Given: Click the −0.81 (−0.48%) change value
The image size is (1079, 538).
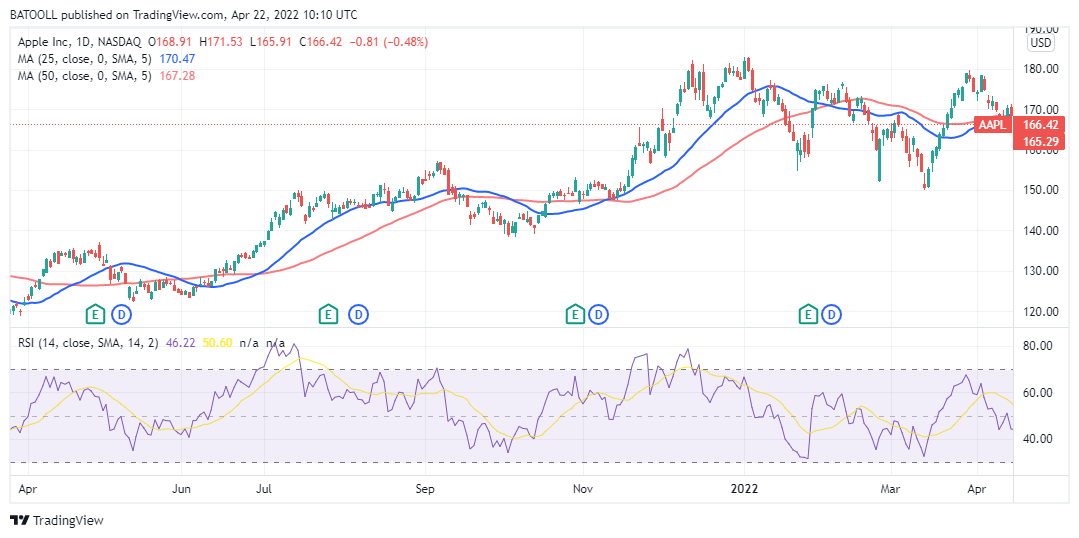Looking at the screenshot, I should click(388, 42).
